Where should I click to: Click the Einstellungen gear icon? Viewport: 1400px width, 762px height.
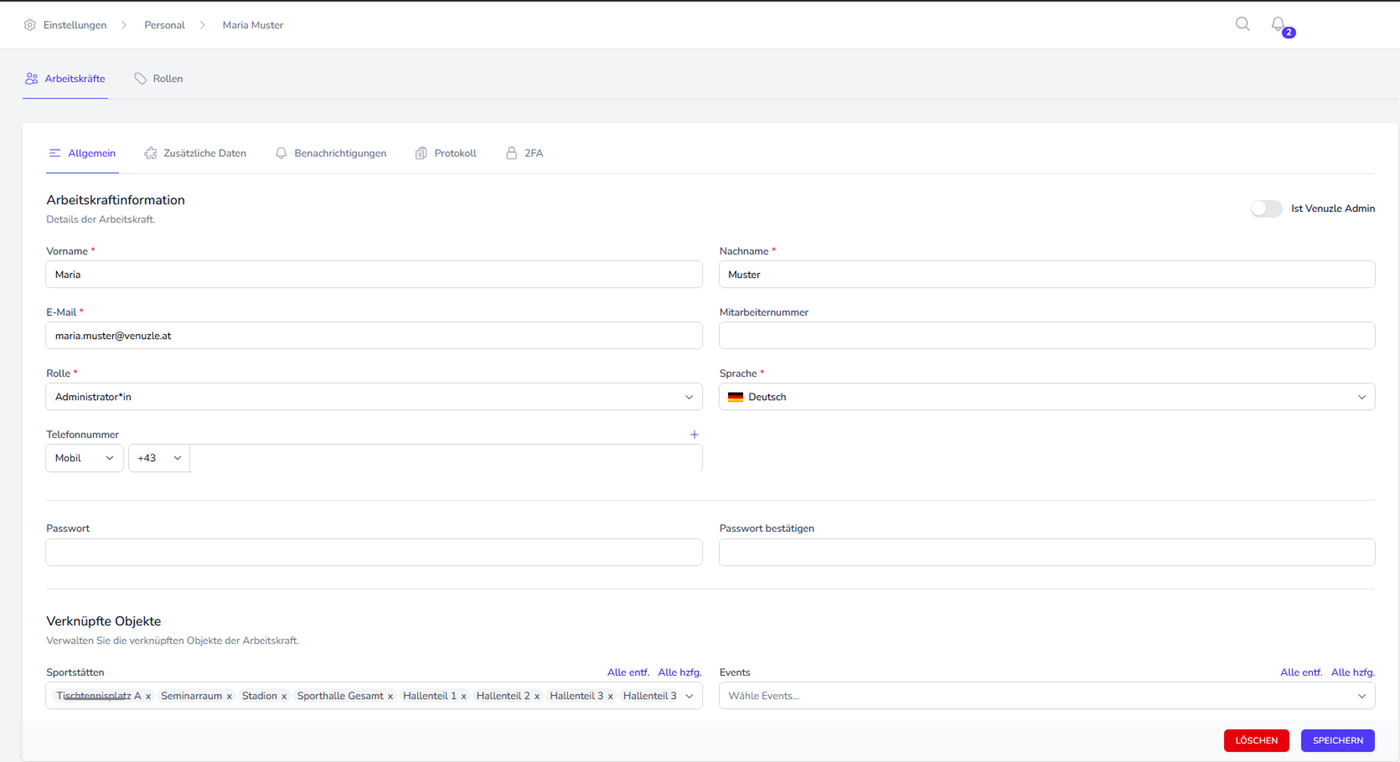(30, 25)
